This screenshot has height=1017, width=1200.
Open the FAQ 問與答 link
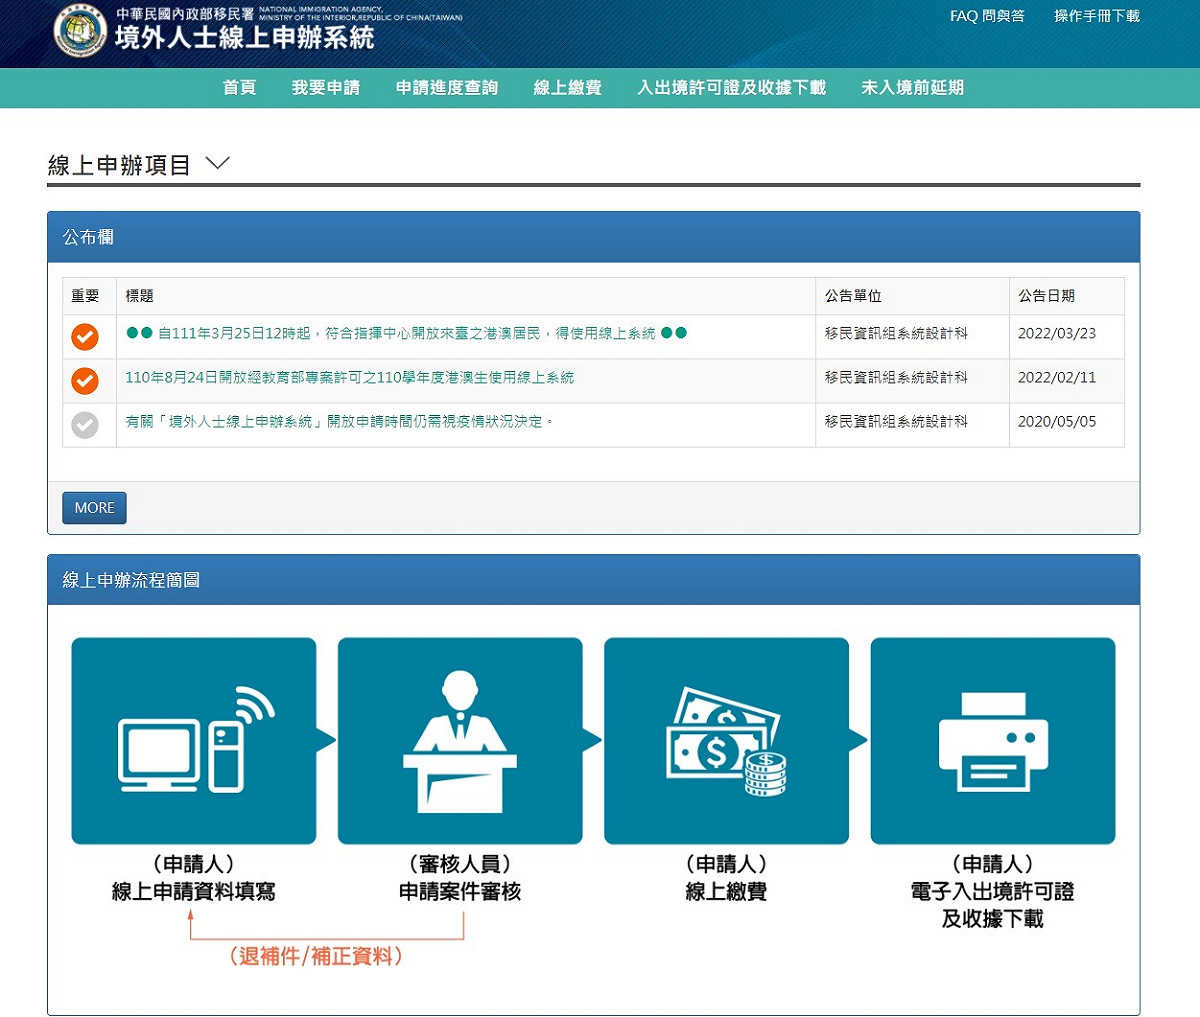pyautogui.click(x=987, y=16)
